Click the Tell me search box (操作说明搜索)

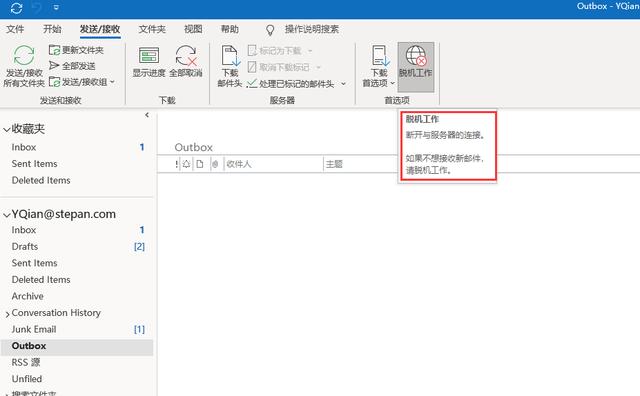pos(312,29)
